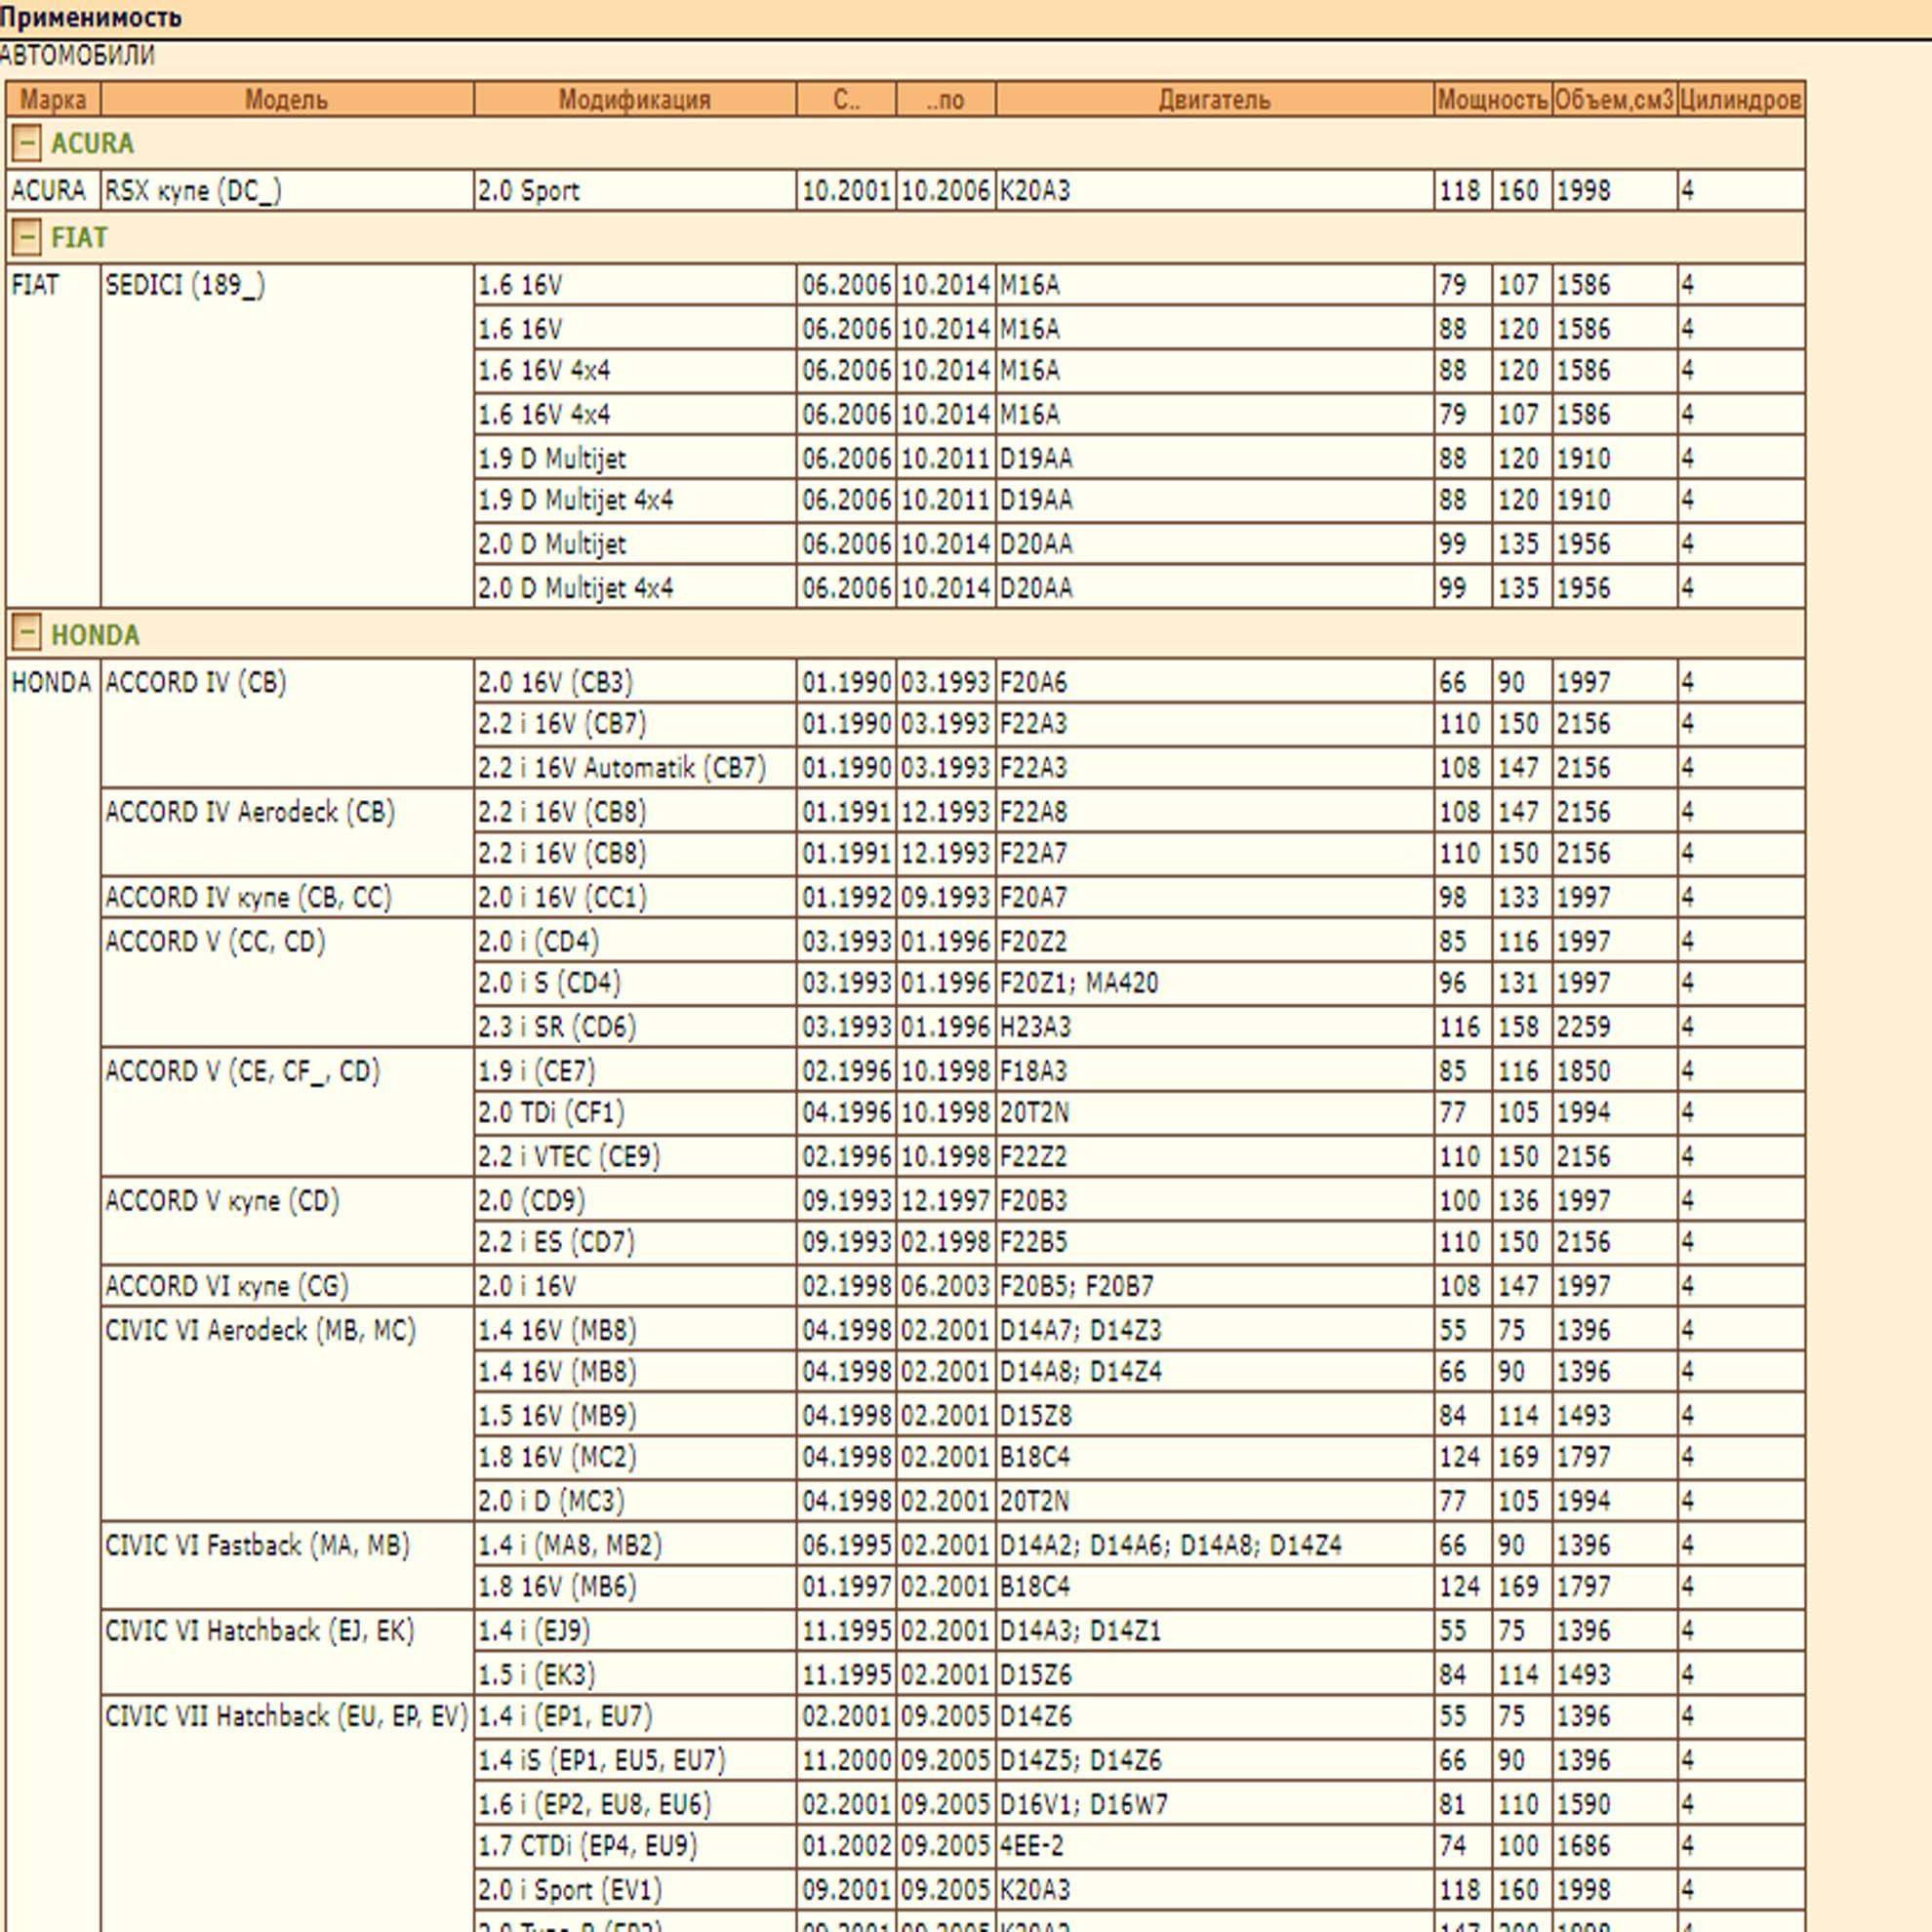Click the FIAT group heading

[79, 238]
